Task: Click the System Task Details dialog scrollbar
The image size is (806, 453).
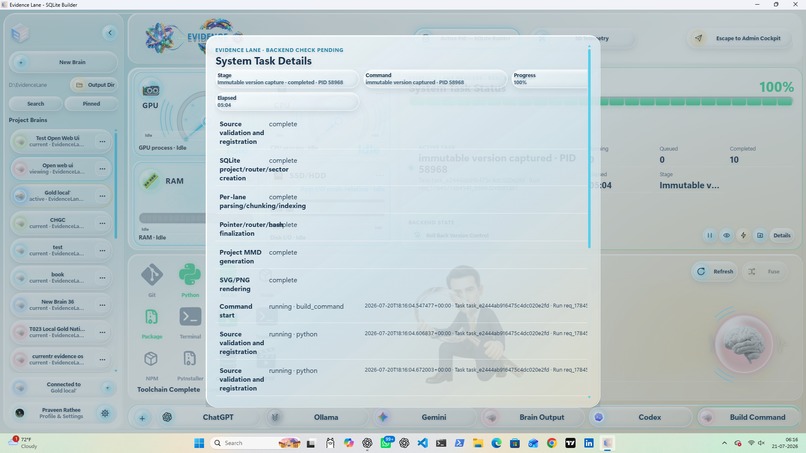Action: coord(589,148)
